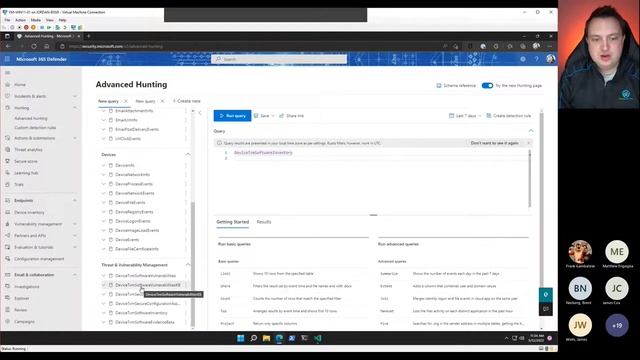Open Device inventory in the sidebar
This screenshot has height=360, width=640.
tap(29, 212)
